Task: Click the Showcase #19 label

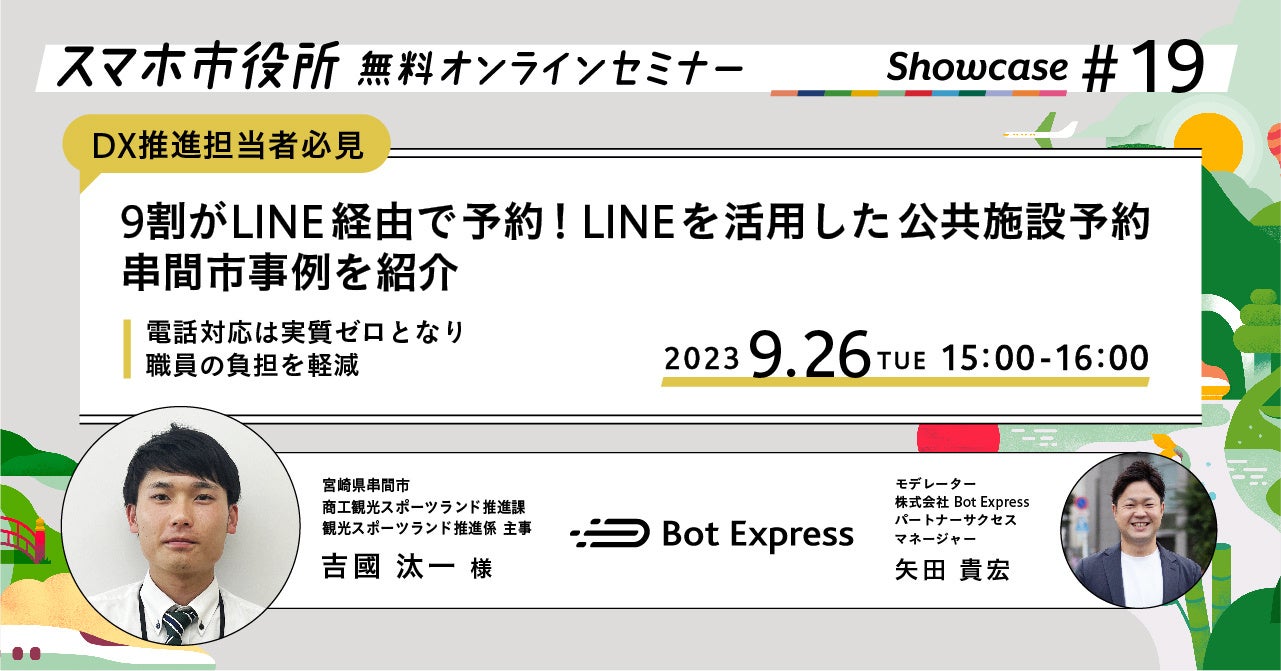Action: pos(1044,66)
